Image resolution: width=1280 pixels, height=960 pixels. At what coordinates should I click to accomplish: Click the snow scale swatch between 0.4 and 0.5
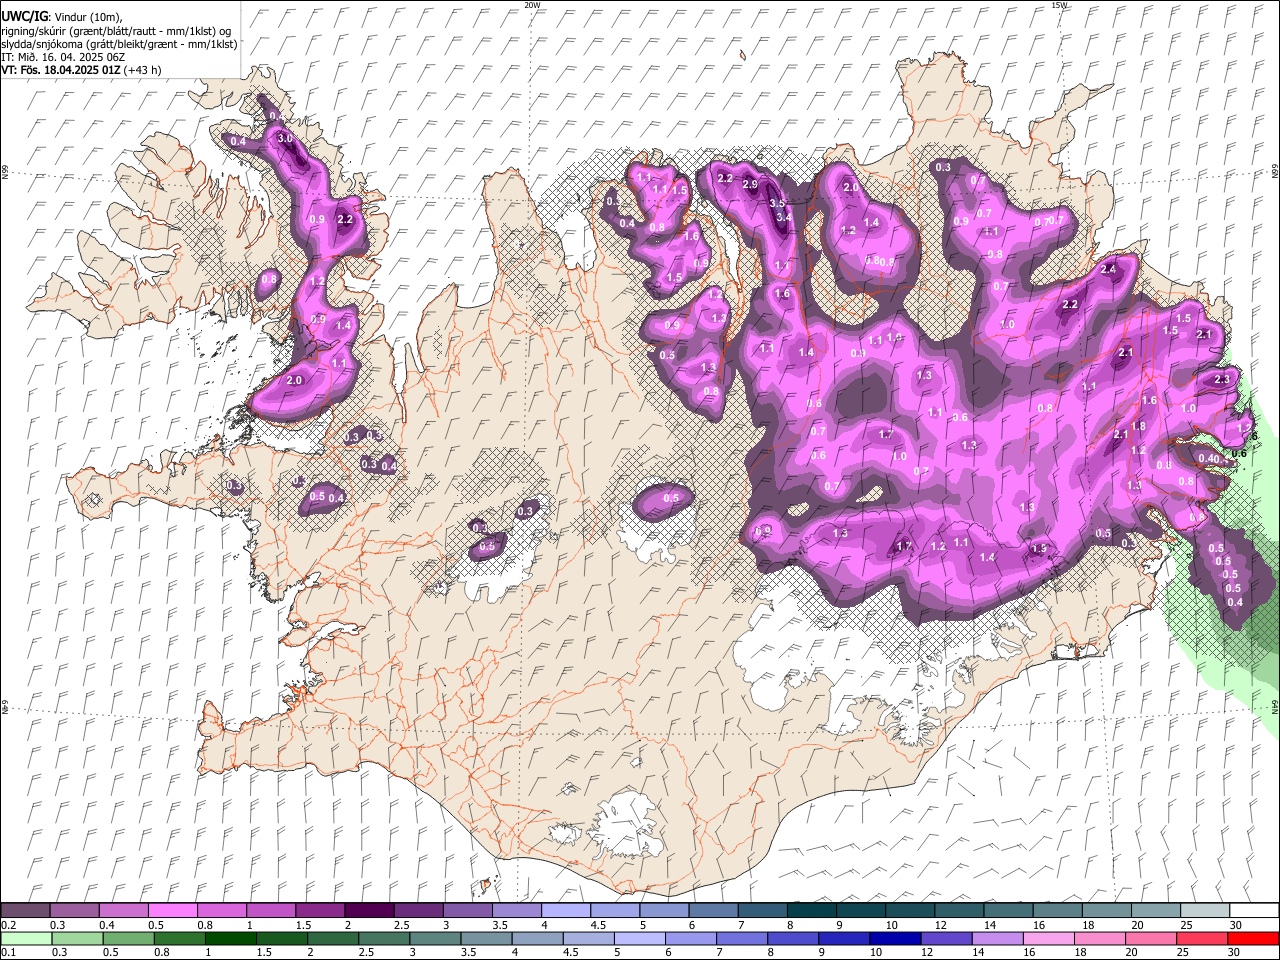click(123, 910)
